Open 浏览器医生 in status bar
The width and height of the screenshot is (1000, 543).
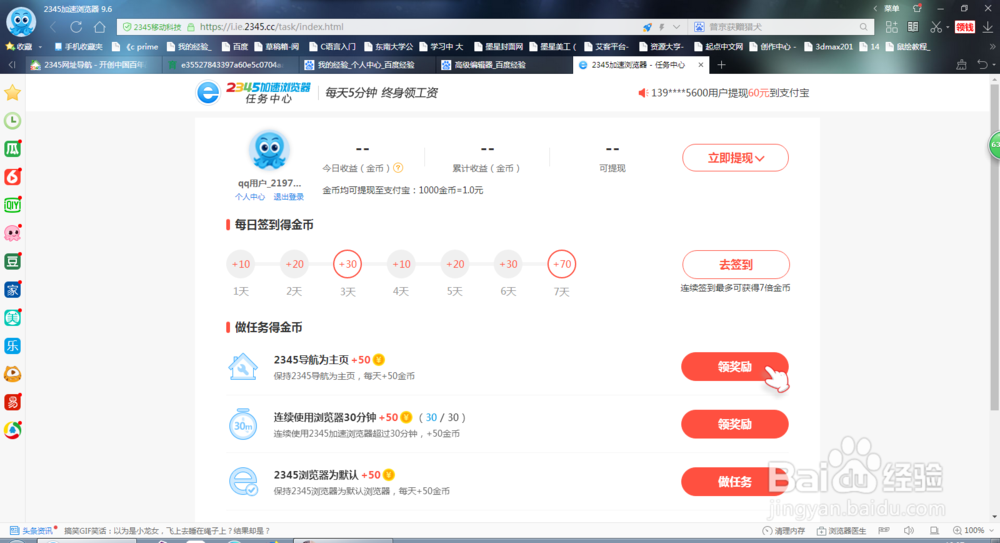pyautogui.click(x=842, y=530)
